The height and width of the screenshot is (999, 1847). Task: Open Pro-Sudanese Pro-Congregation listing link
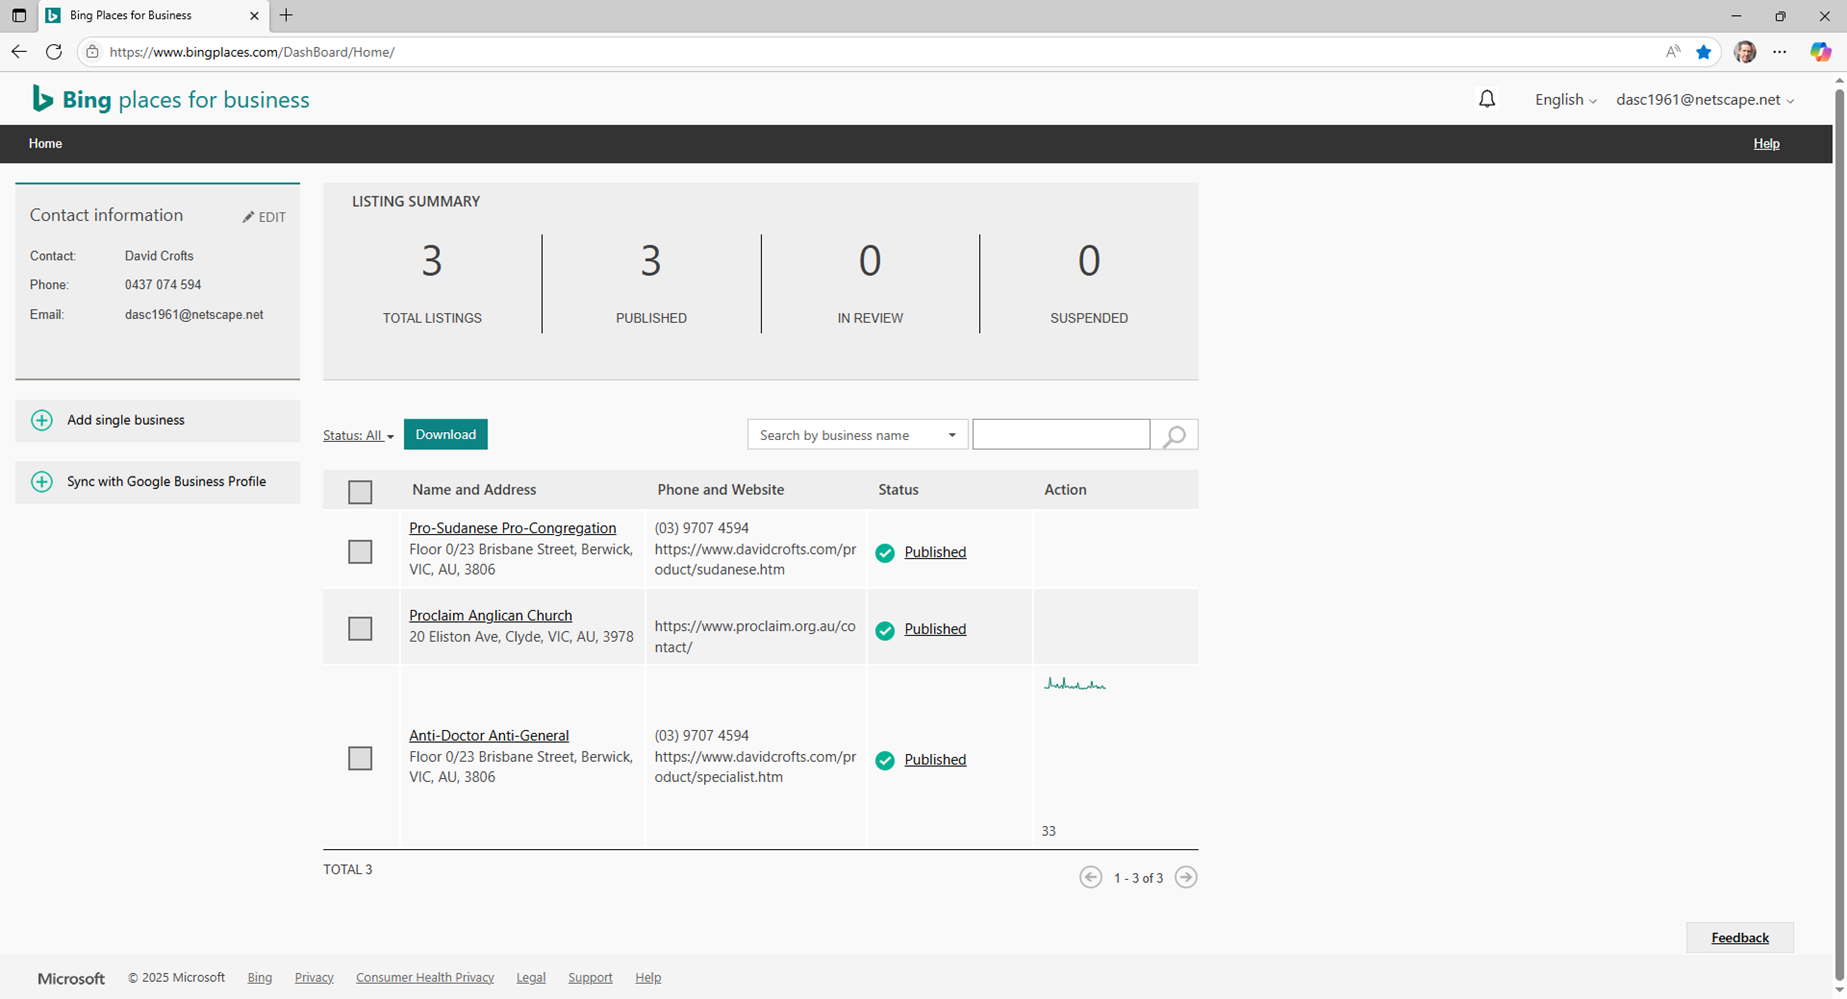tap(512, 528)
